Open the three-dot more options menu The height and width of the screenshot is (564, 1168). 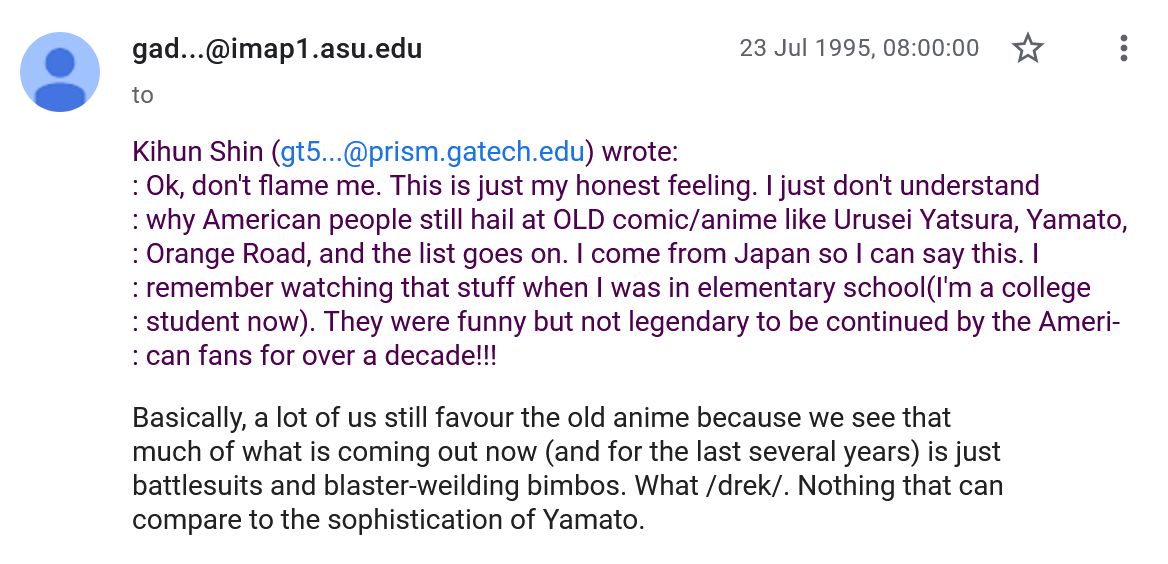tap(1123, 48)
